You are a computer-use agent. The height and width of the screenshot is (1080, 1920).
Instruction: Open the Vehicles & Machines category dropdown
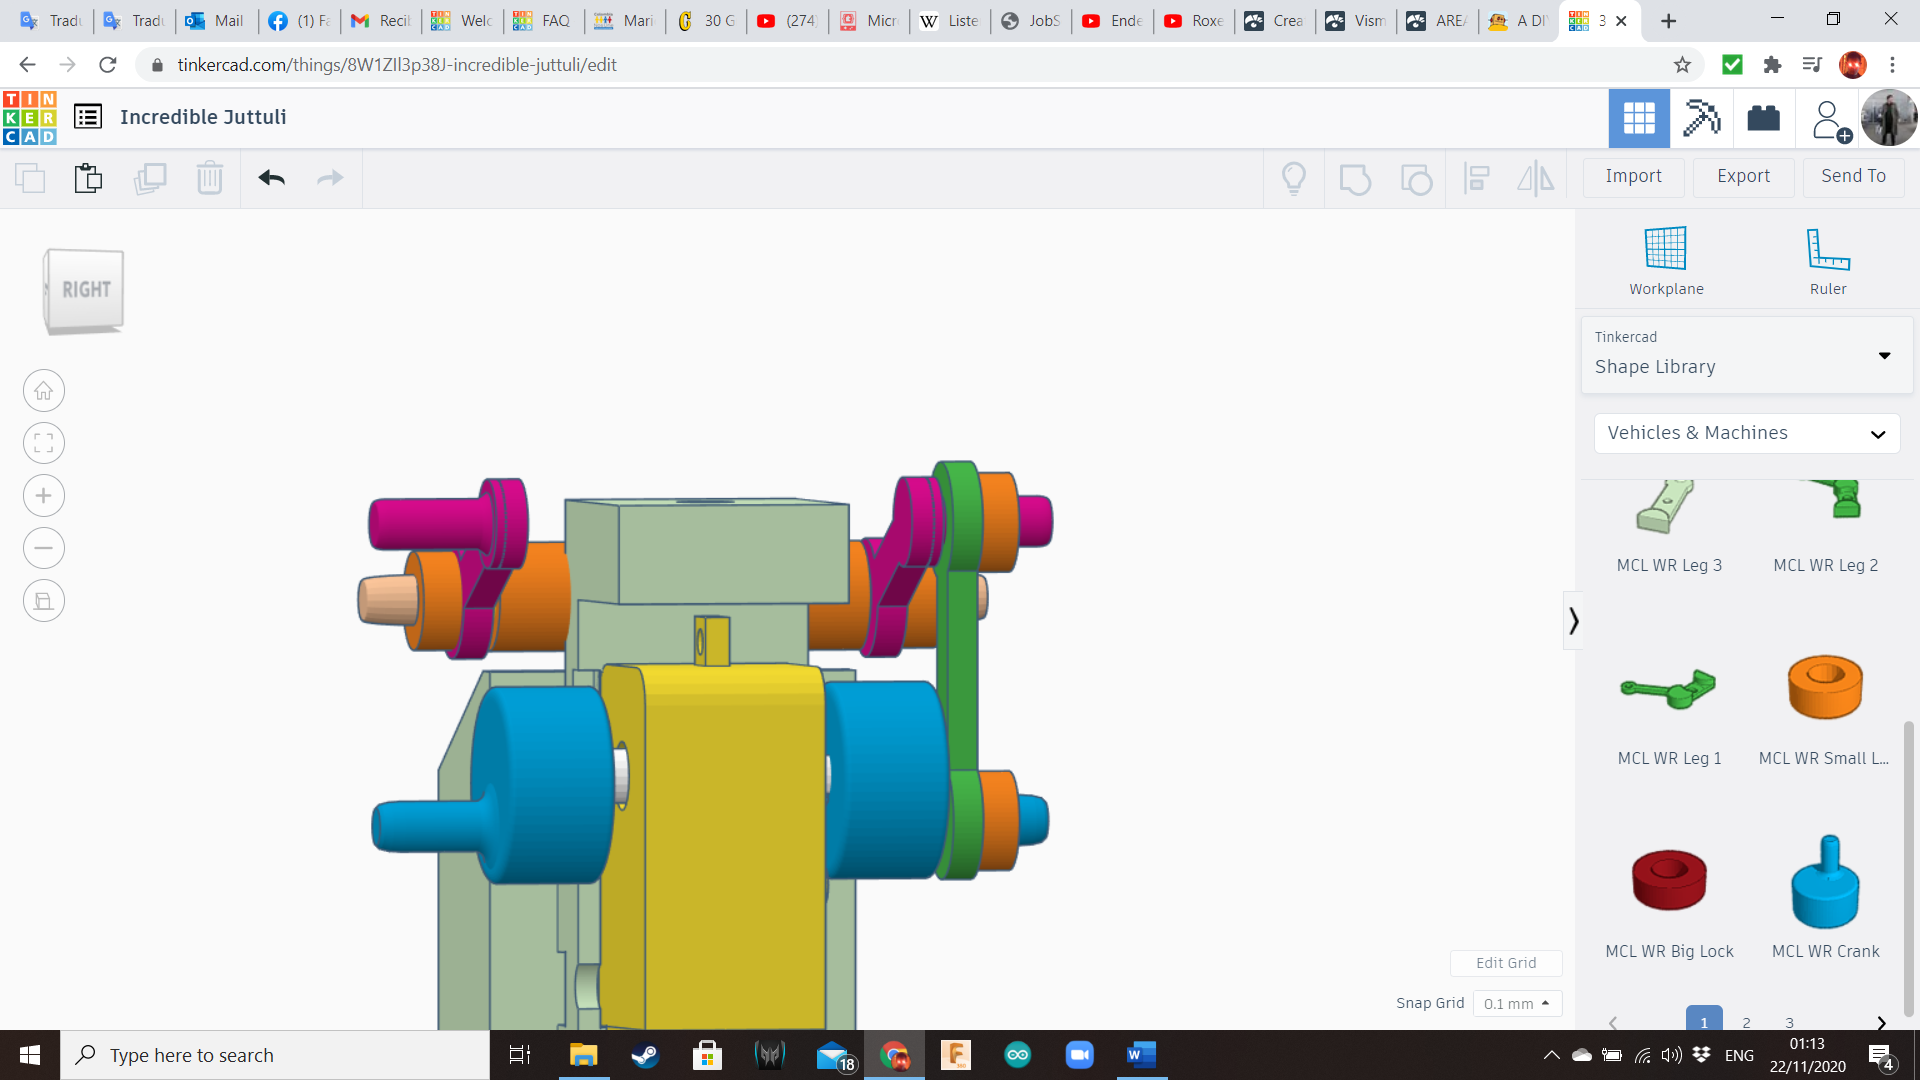1746,433
